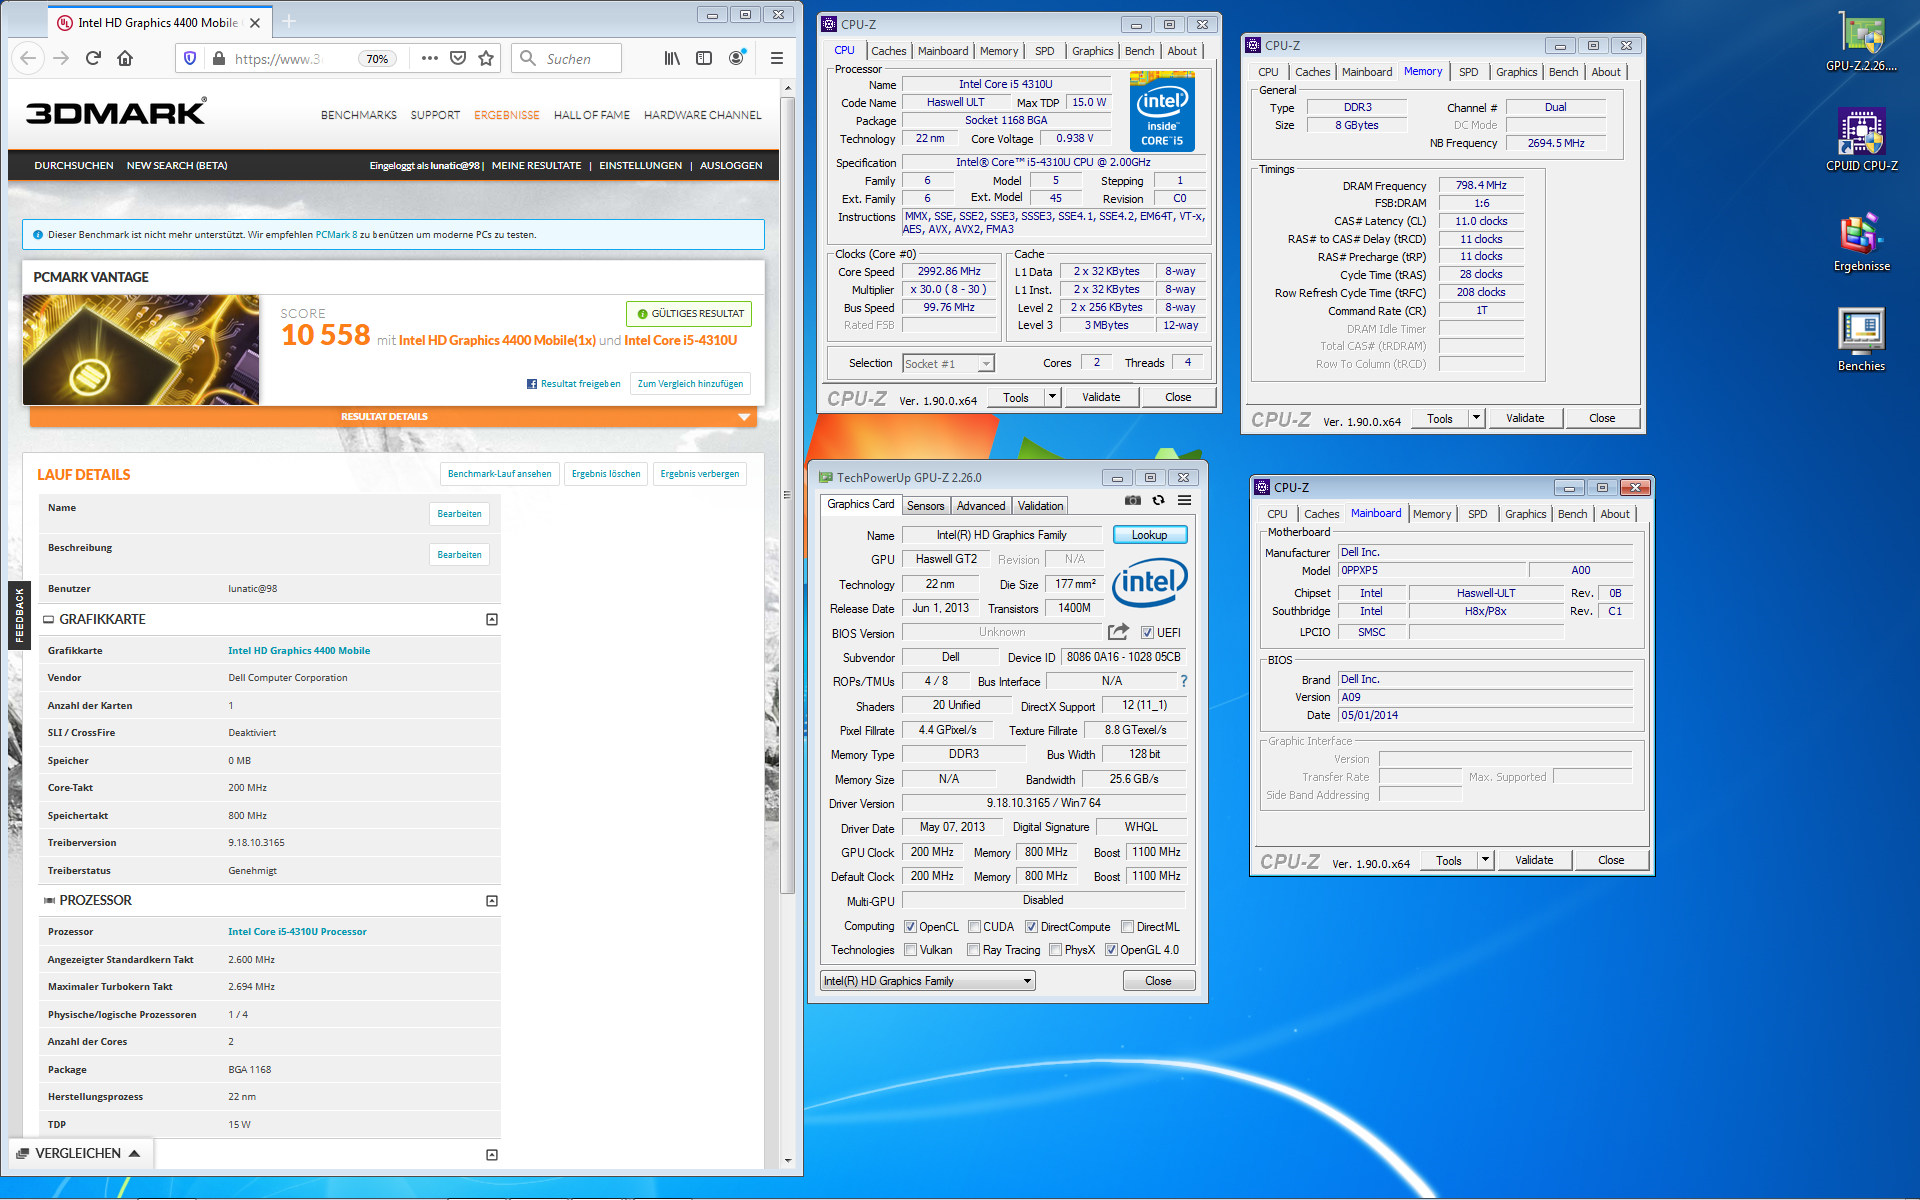Close the Intel HD Graphics tab
Image resolution: width=1920 pixels, height=1200 pixels.
255,22
